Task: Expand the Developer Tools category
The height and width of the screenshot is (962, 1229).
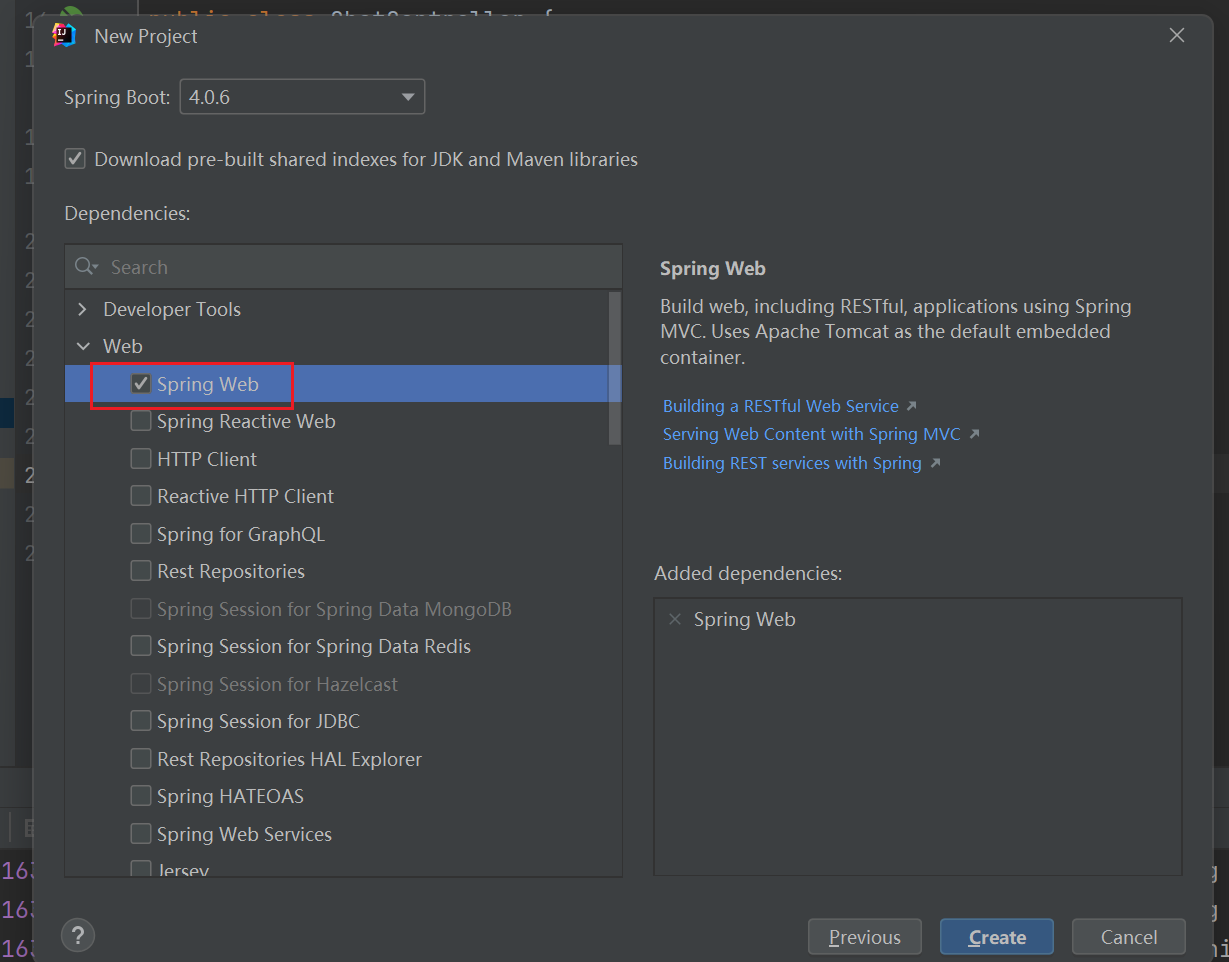Action: pyautogui.click(x=82, y=310)
